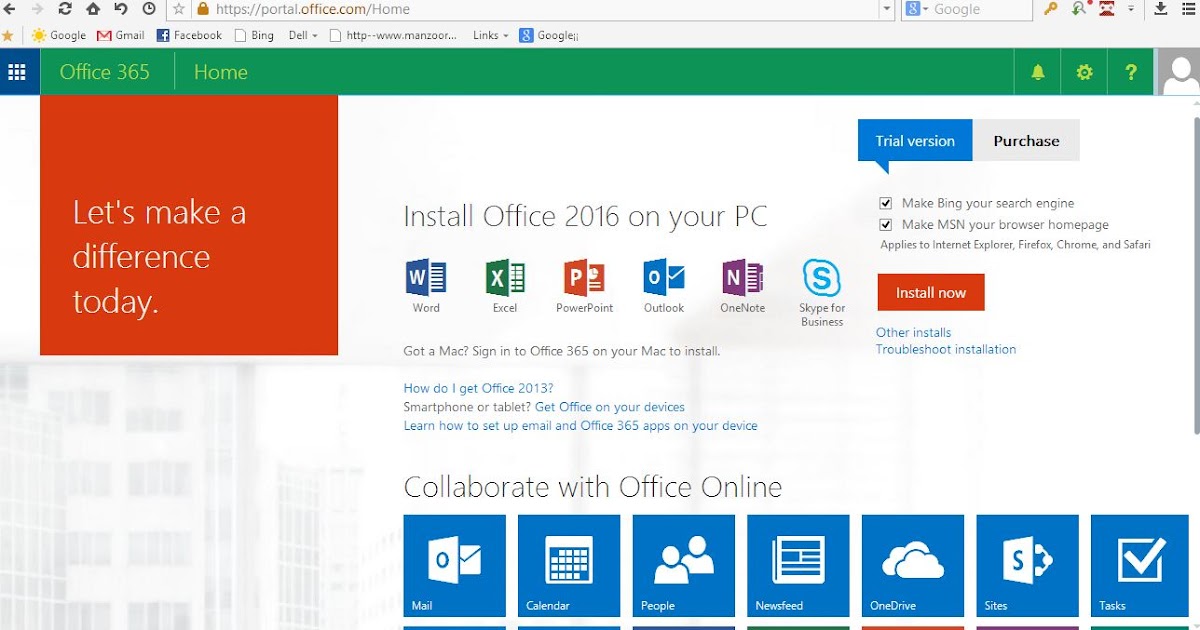This screenshot has width=1200, height=630.
Task: Click the help question mark icon
Action: (1129, 71)
